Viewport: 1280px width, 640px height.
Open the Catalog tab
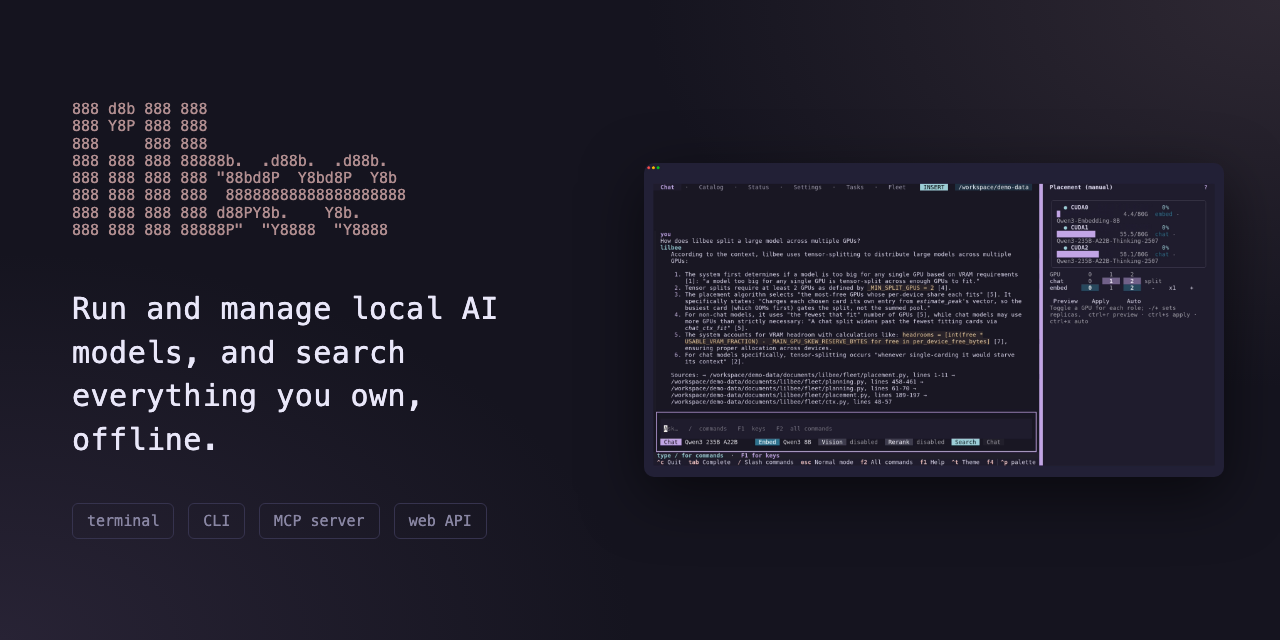tap(711, 187)
